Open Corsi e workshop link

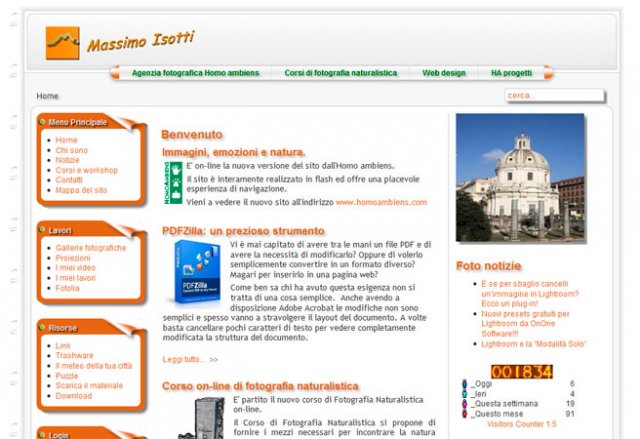pyautogui.click(x=87, y=170)
